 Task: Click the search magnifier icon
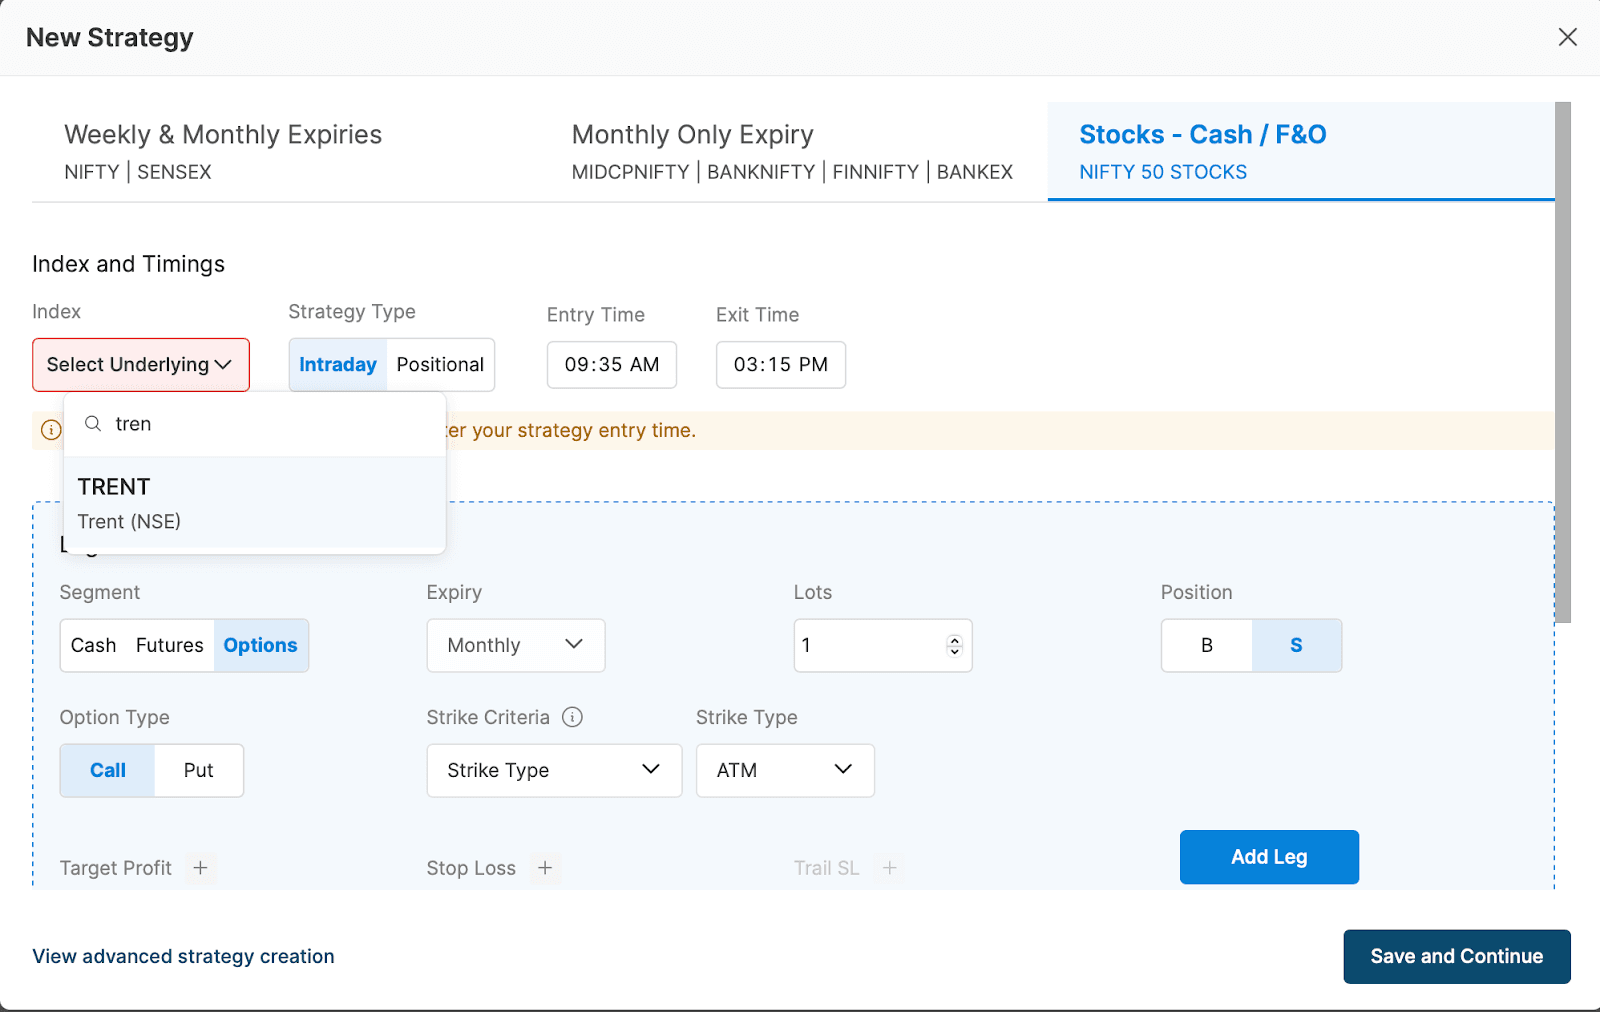(x=92, y=423)
